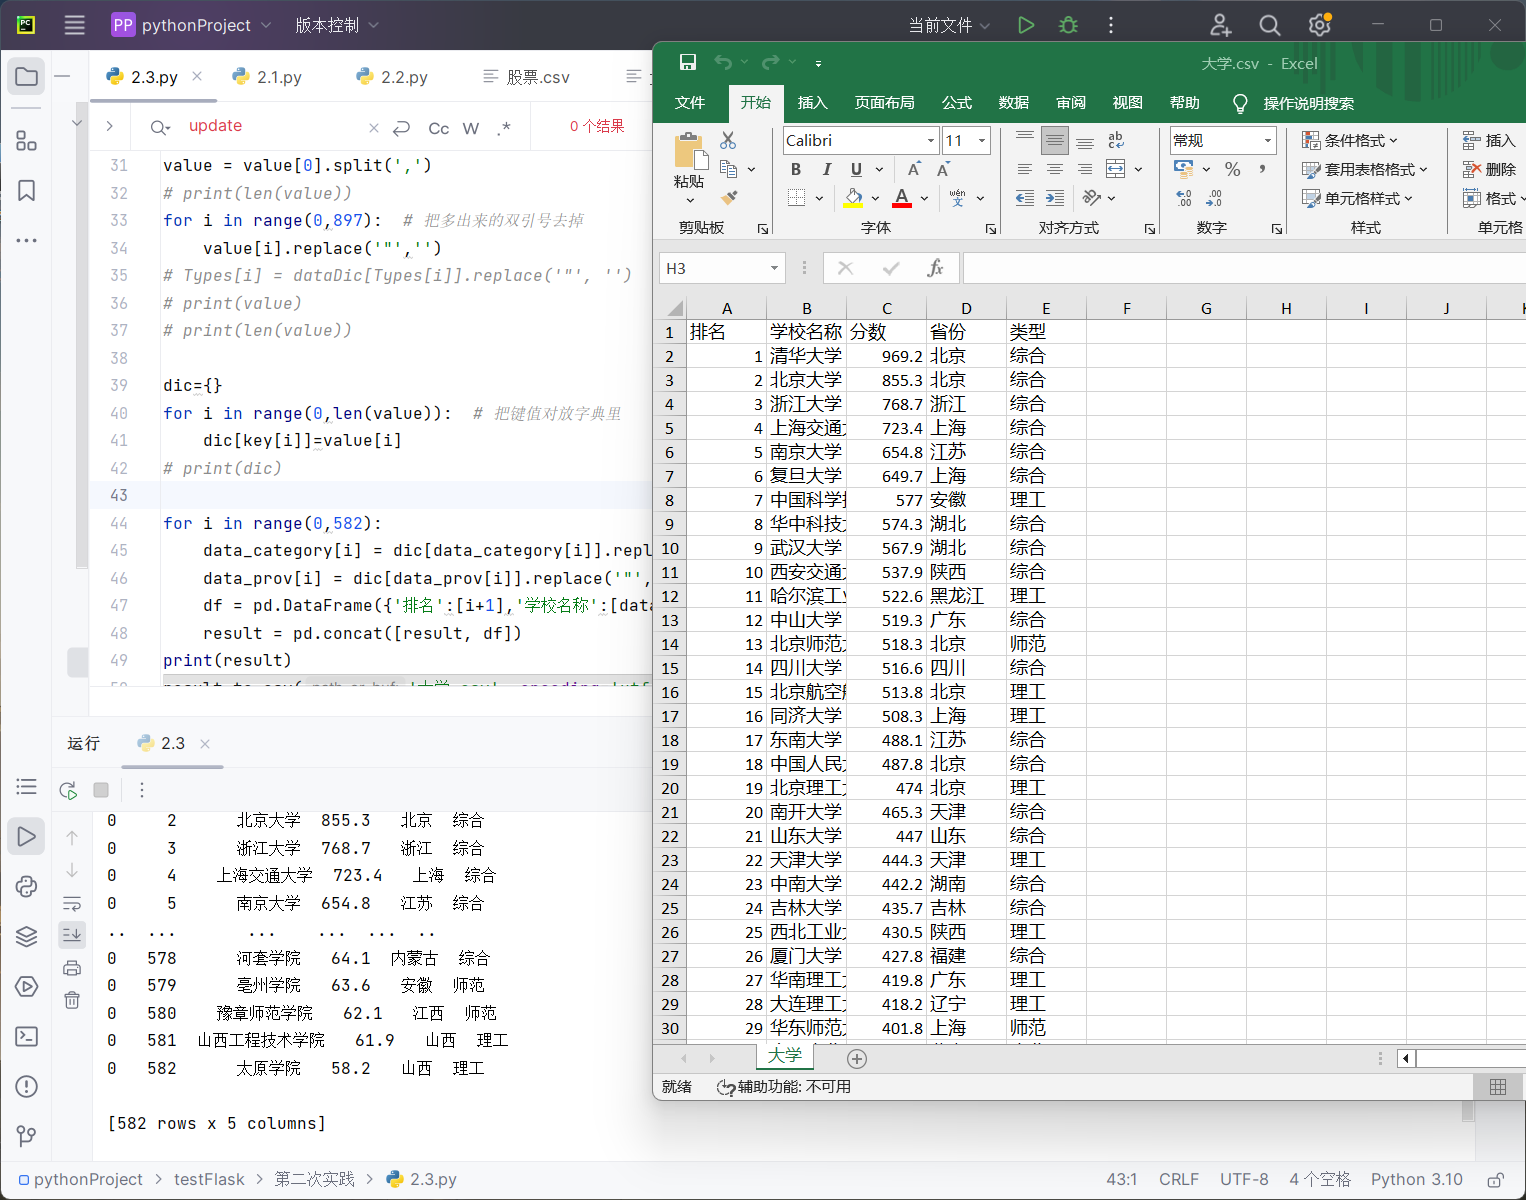The width and height of the screenshot is (1526, 1200).
Task: Save the Excel workbook
Action: pyautogui.click(x=688, y=63)
